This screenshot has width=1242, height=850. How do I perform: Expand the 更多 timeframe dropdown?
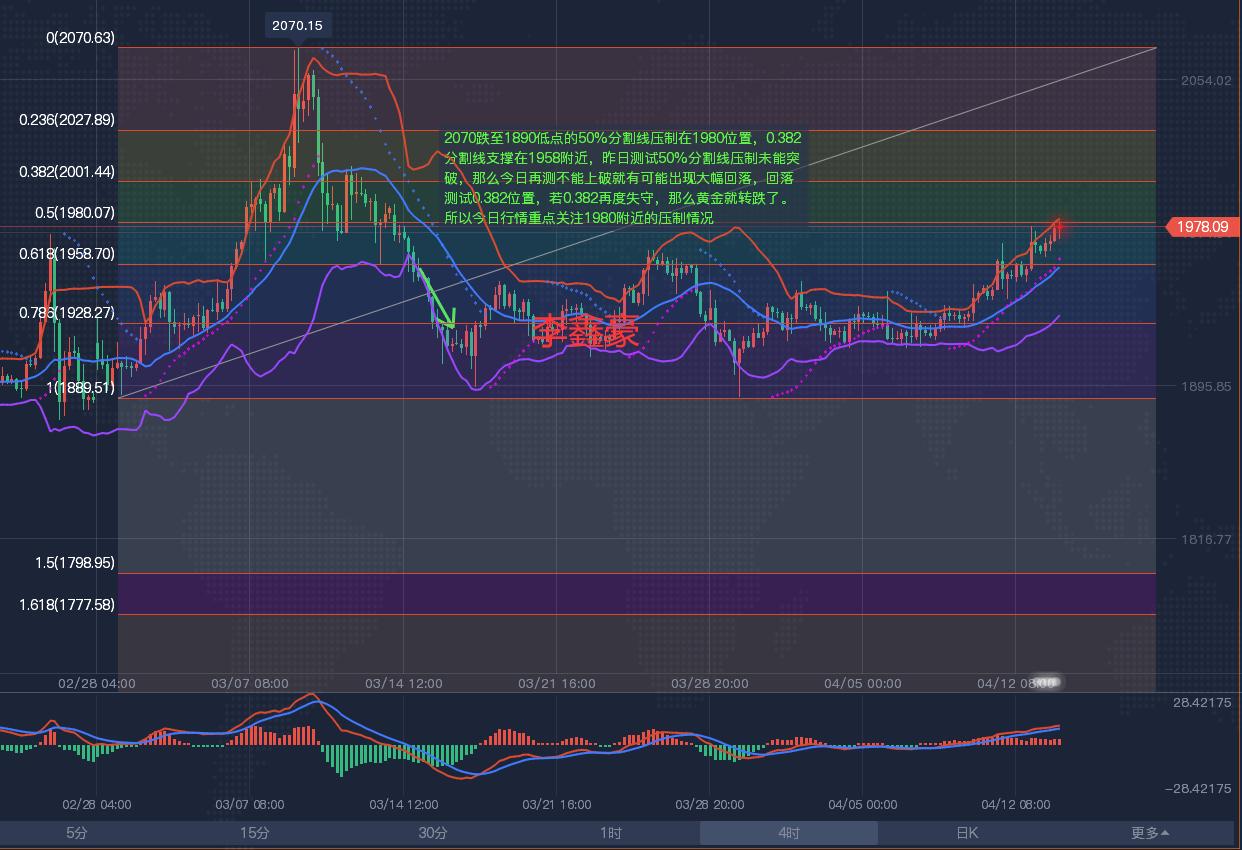tap(1144, 832)
